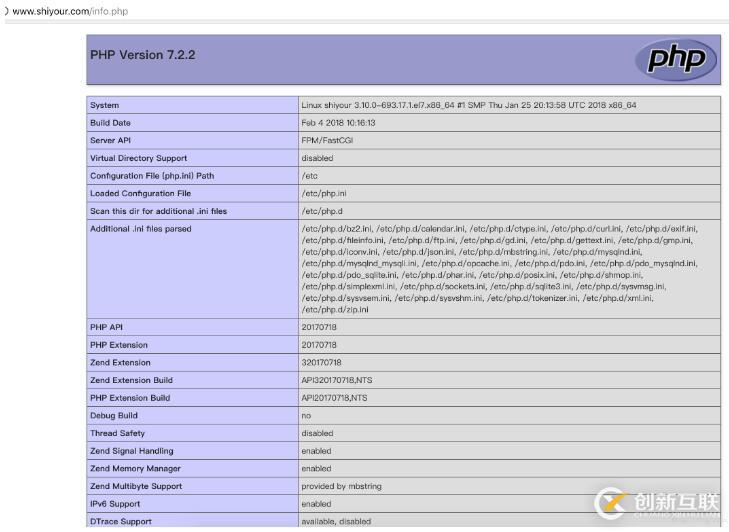This screenshot has width=729, height=532.
Task: Select PHP Extension value 20170718
Action: (x=319, y=345)
